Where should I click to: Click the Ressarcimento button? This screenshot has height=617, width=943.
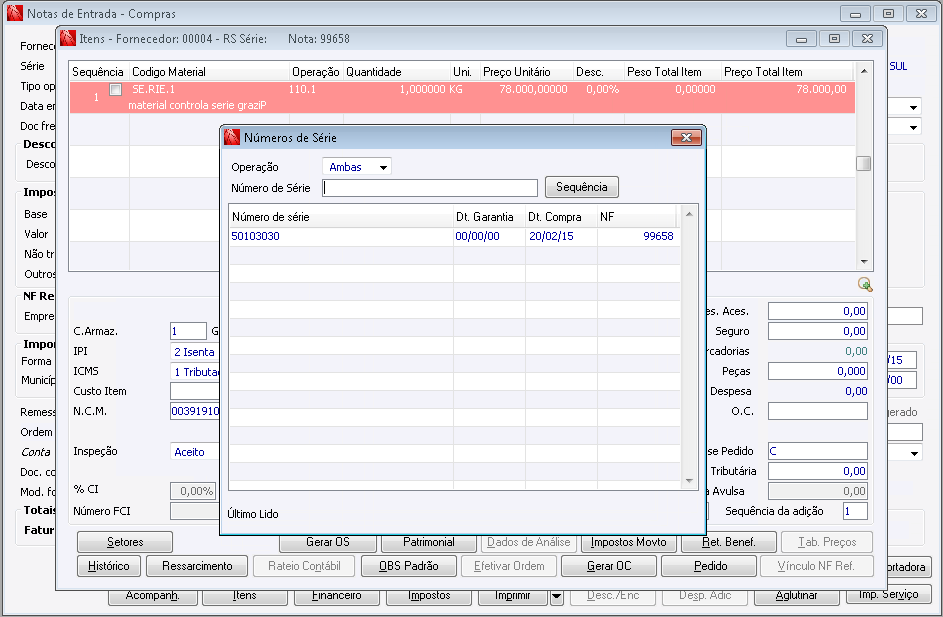pyautogui.click(x=197, y=566)
